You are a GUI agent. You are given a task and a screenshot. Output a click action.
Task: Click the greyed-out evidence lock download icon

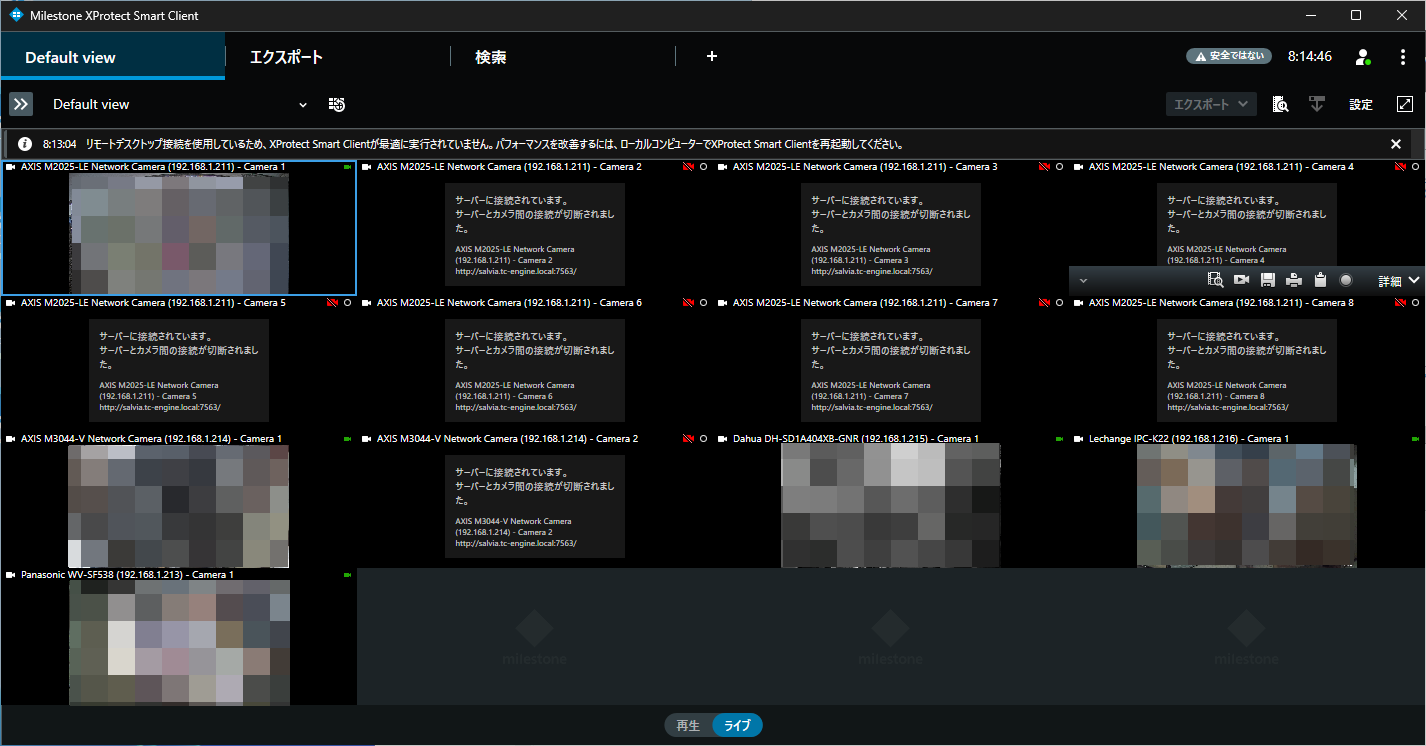pos(1317,104)
